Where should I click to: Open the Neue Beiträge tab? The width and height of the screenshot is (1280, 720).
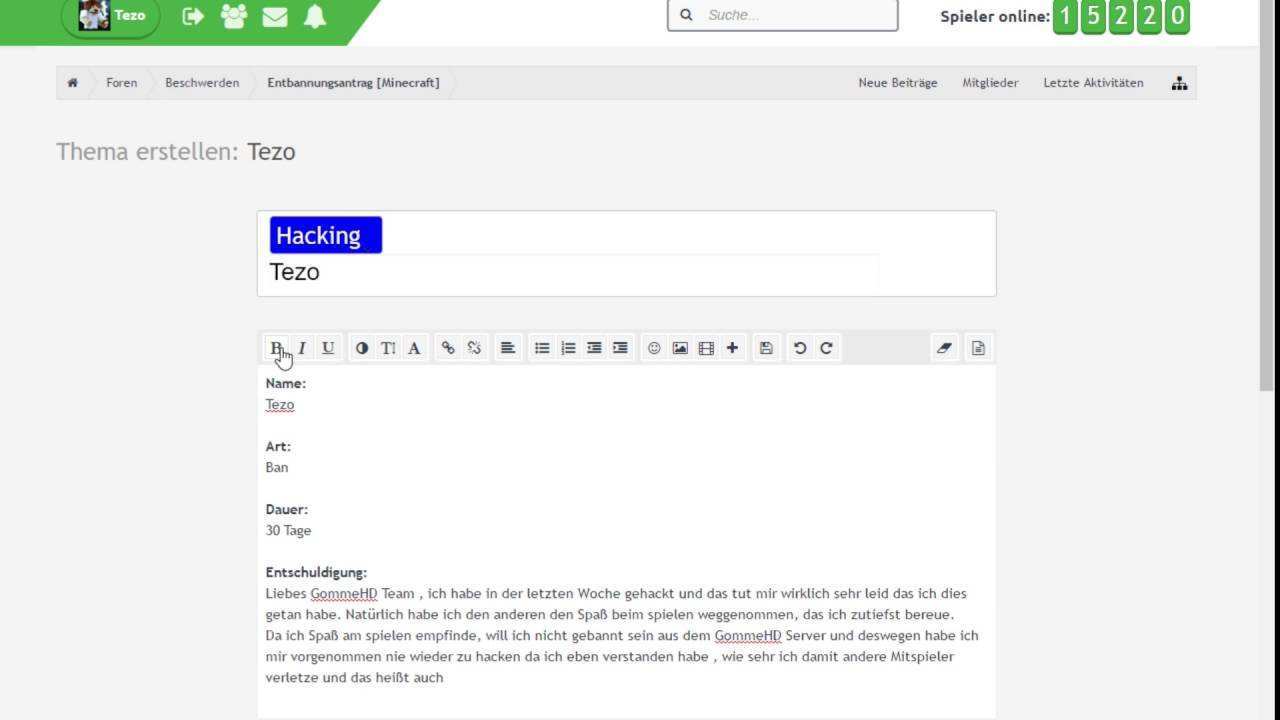pos(897,83)
